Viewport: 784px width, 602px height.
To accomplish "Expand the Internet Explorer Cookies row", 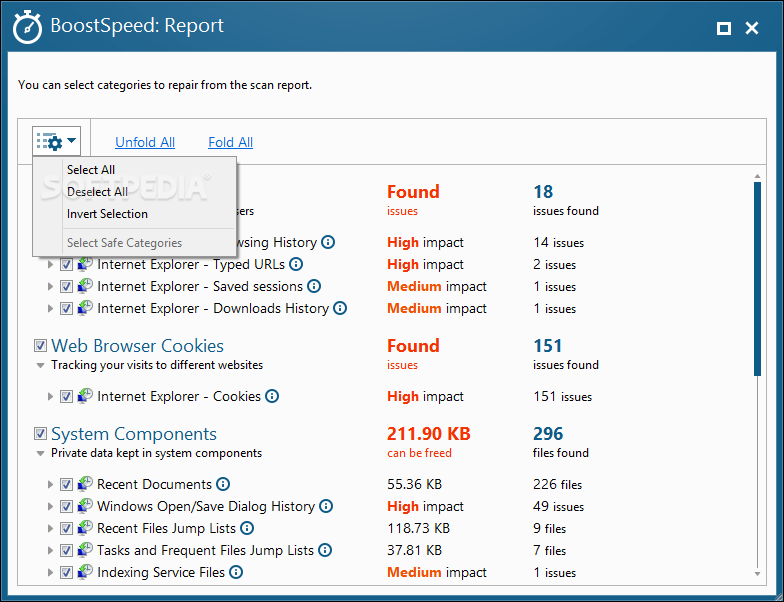I will pos(50,396).
